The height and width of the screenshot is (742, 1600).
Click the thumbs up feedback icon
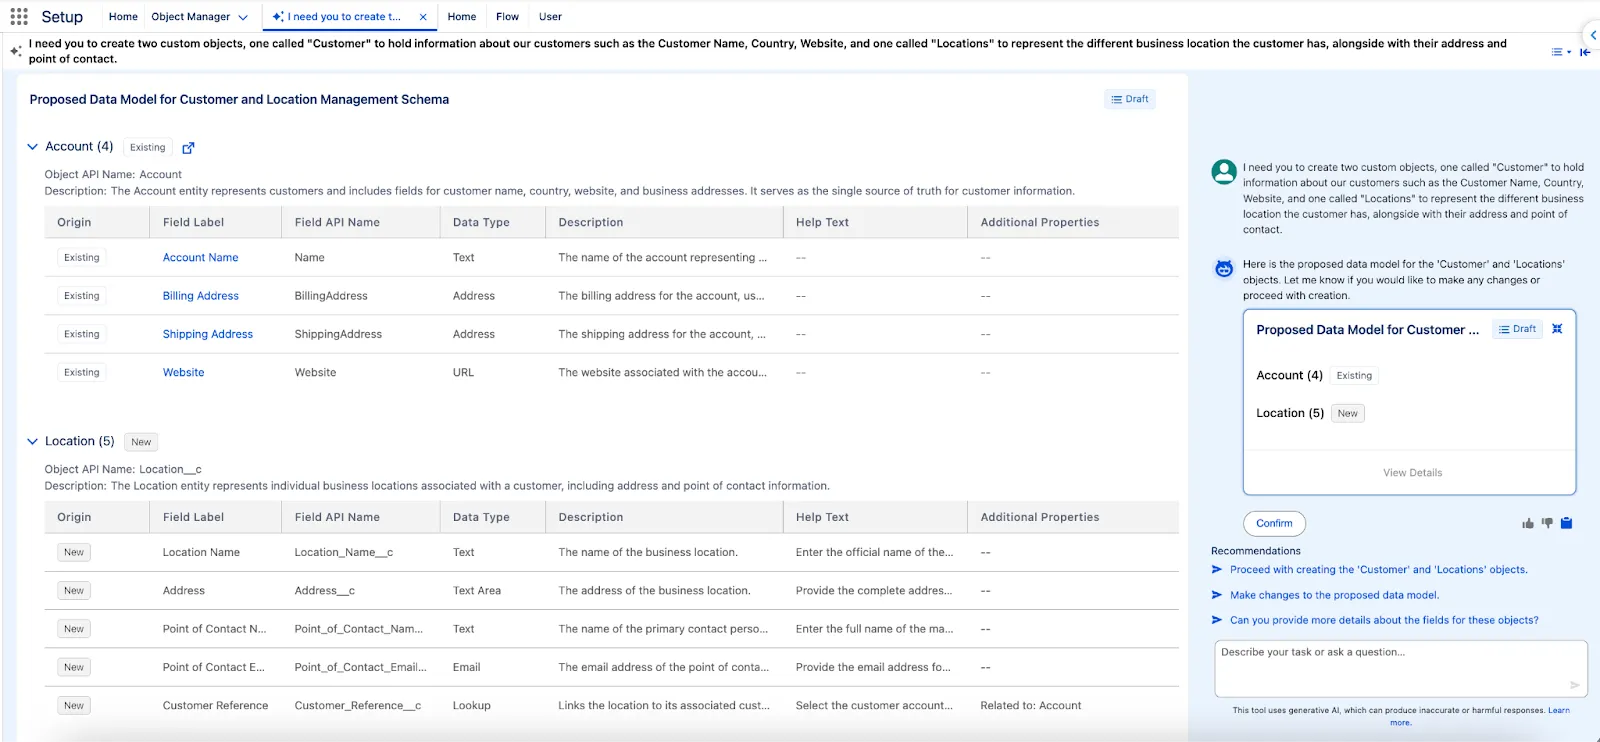(x=1527, y=523)
